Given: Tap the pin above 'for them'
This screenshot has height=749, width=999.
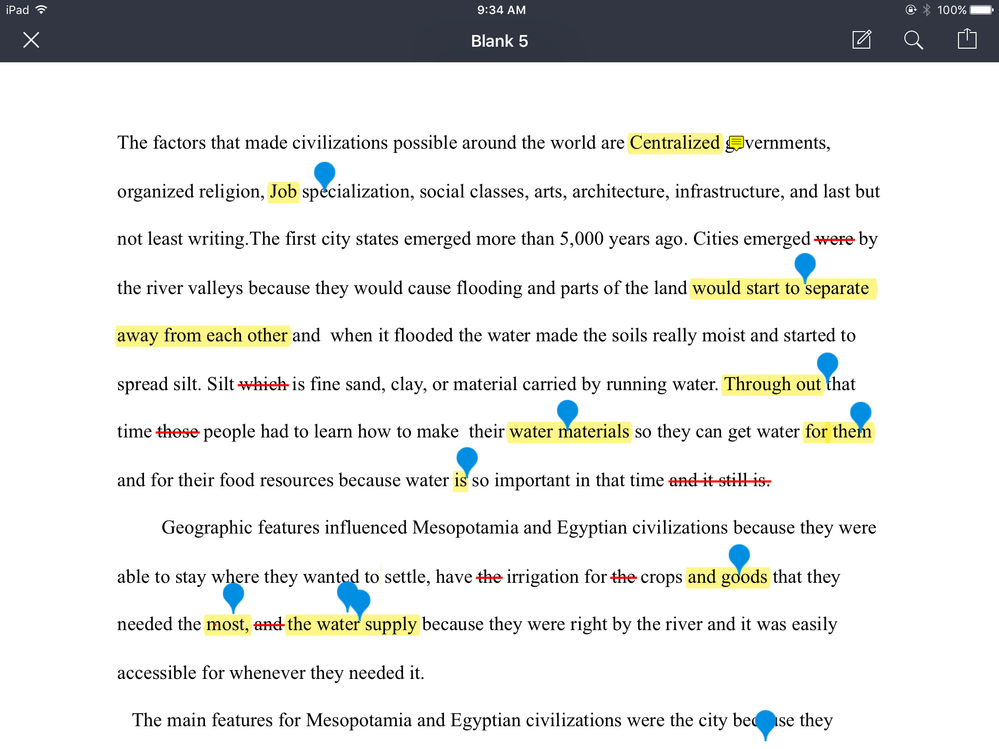Looking at the screenshot, I should click(860, 414).
